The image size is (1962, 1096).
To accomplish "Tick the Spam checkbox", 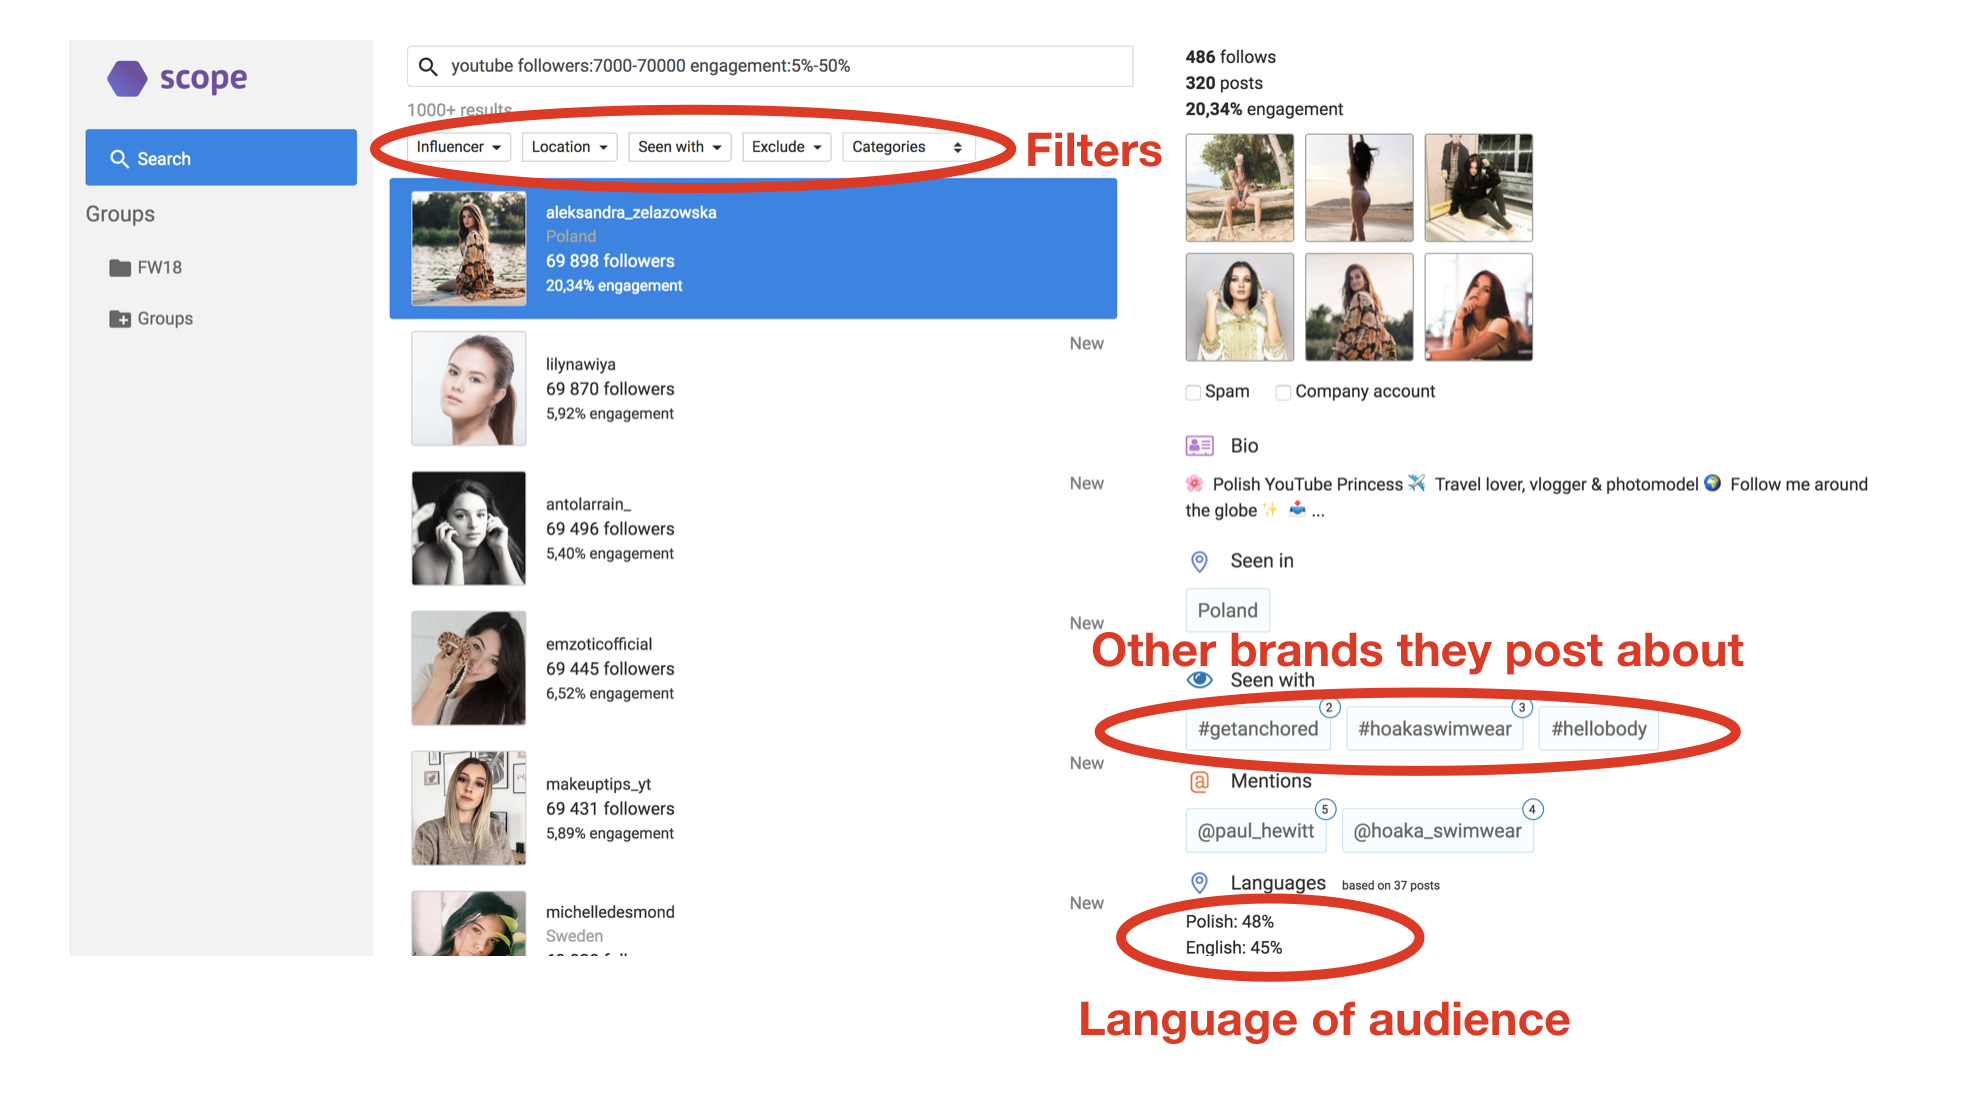I will tap(1193, 392).
